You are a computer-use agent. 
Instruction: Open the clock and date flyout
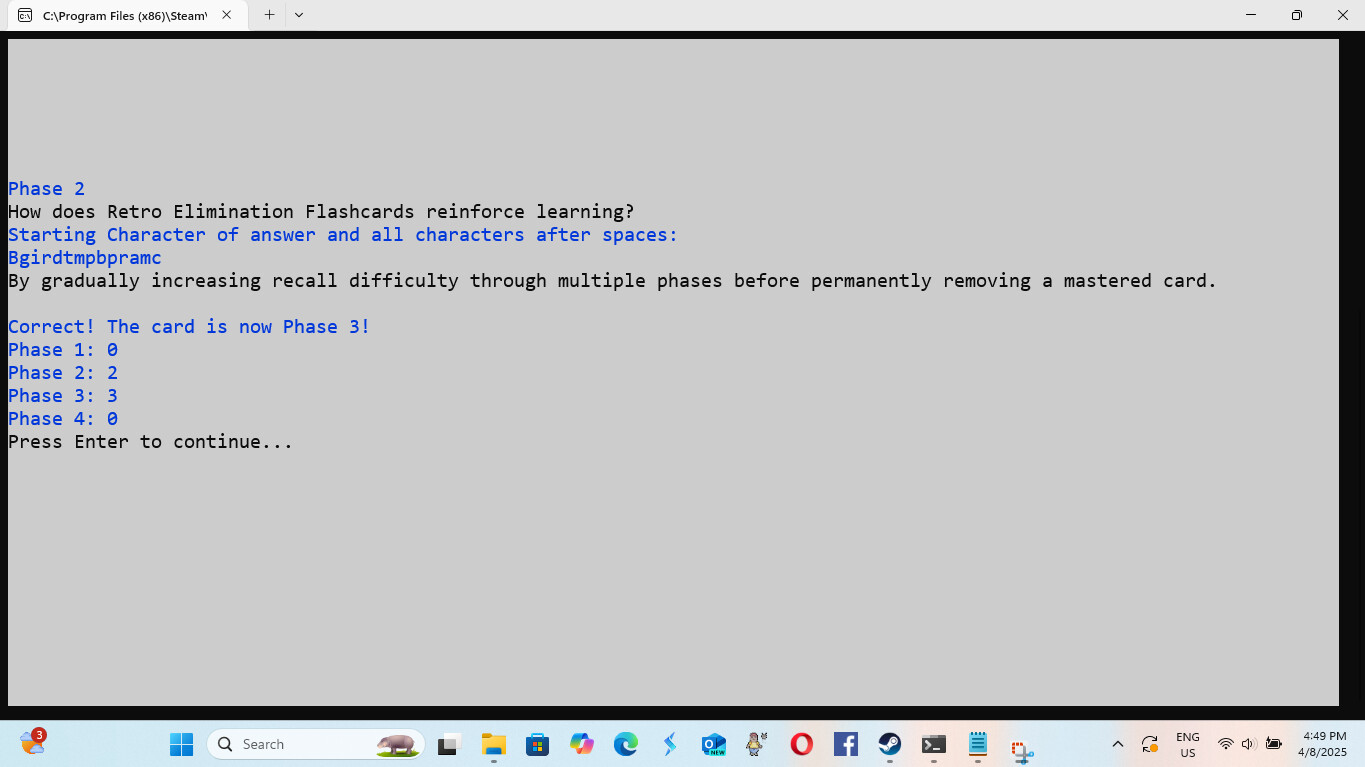tap(1323, 744)
